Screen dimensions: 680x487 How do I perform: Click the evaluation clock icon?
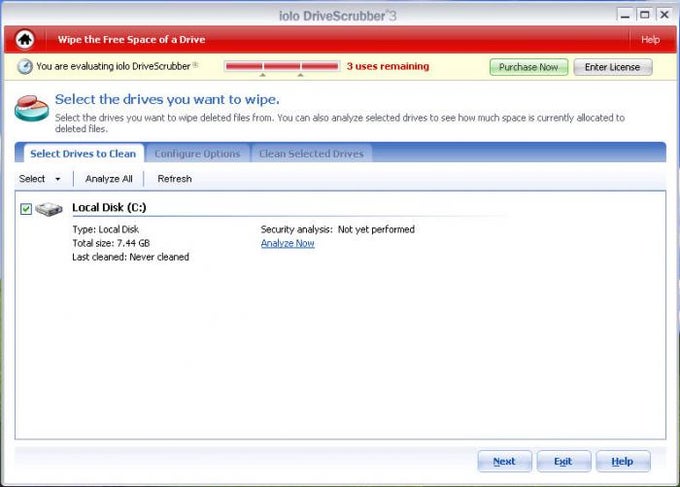click(x=24, y=66)
